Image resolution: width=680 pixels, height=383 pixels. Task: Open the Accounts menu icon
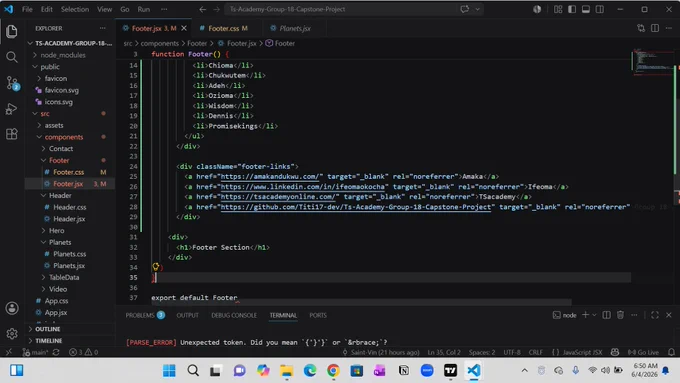tap(12, 308)
